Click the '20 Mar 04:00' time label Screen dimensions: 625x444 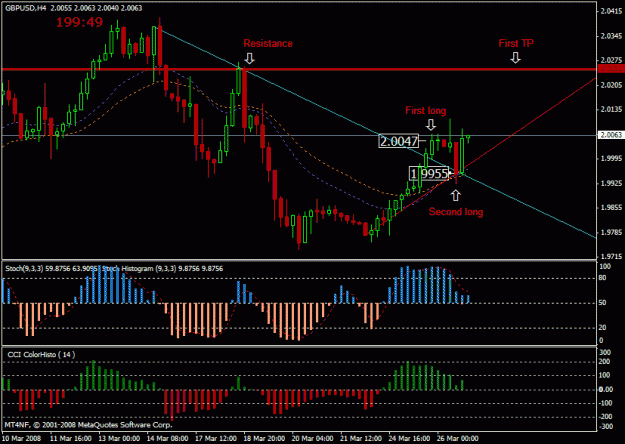(x=313, y=438)
